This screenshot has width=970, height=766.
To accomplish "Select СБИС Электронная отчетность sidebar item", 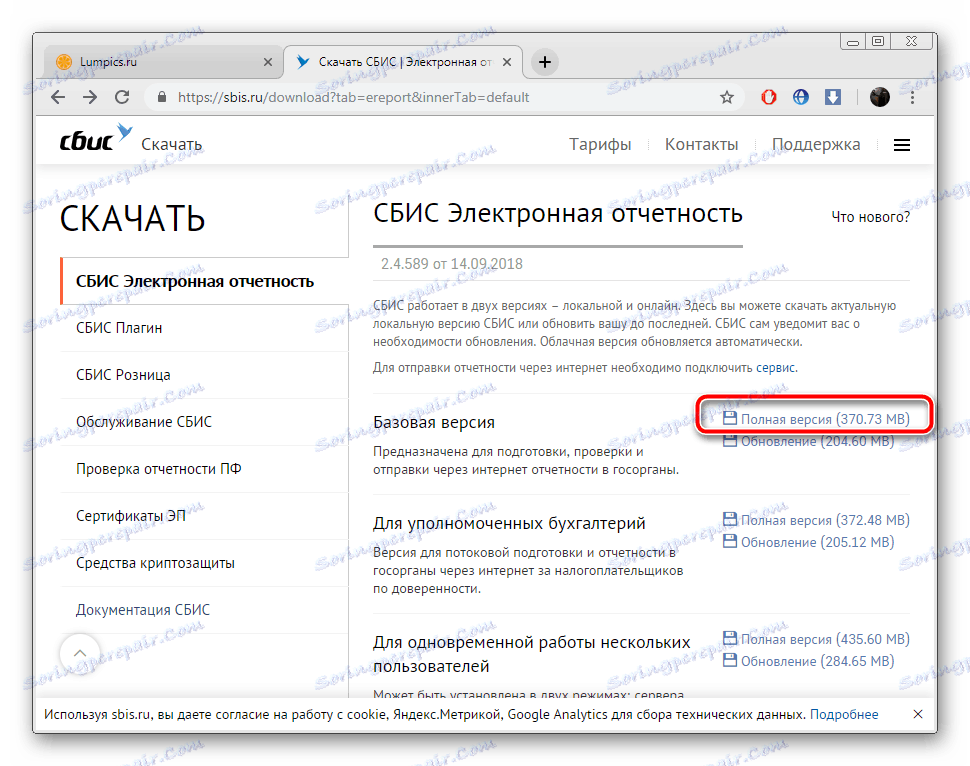I will [x=205, y=282].
